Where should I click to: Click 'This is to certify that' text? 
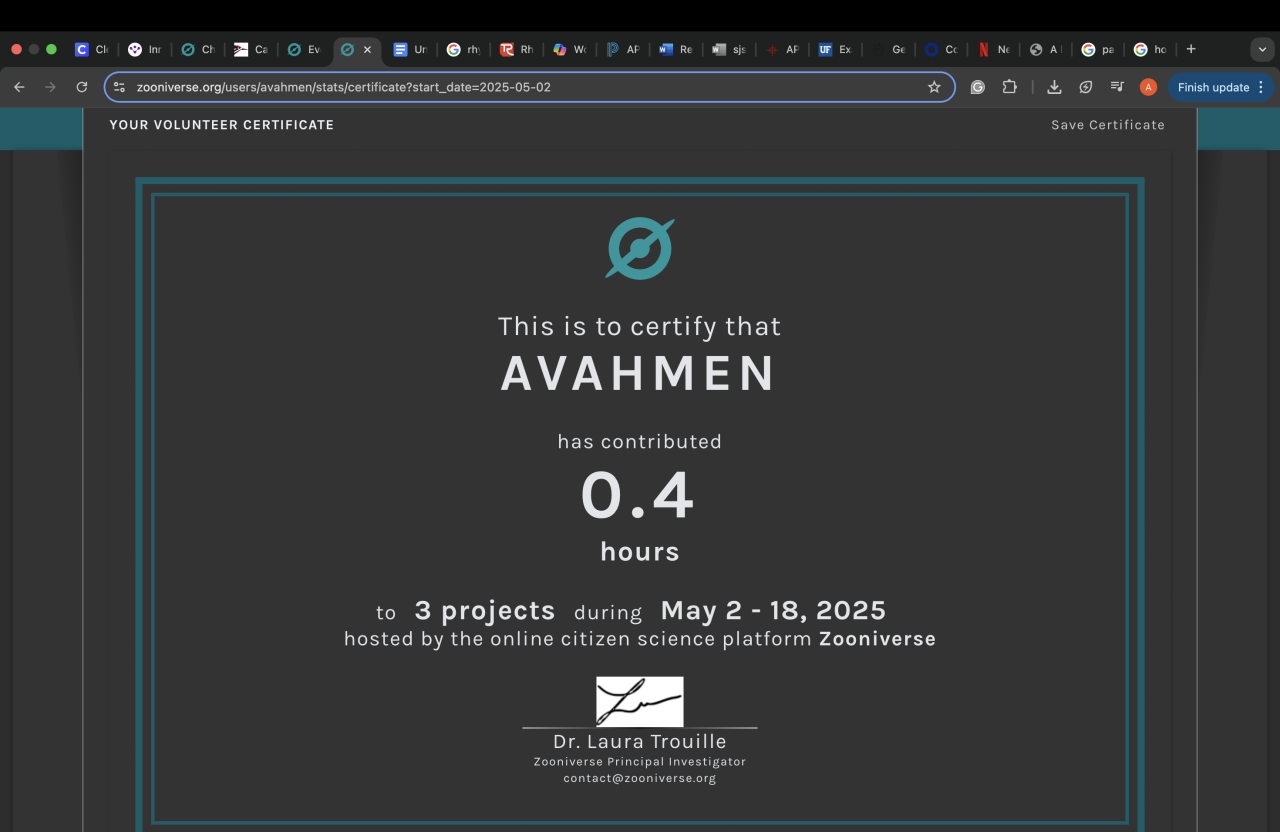pyautogui.click(x=640, y=326)
